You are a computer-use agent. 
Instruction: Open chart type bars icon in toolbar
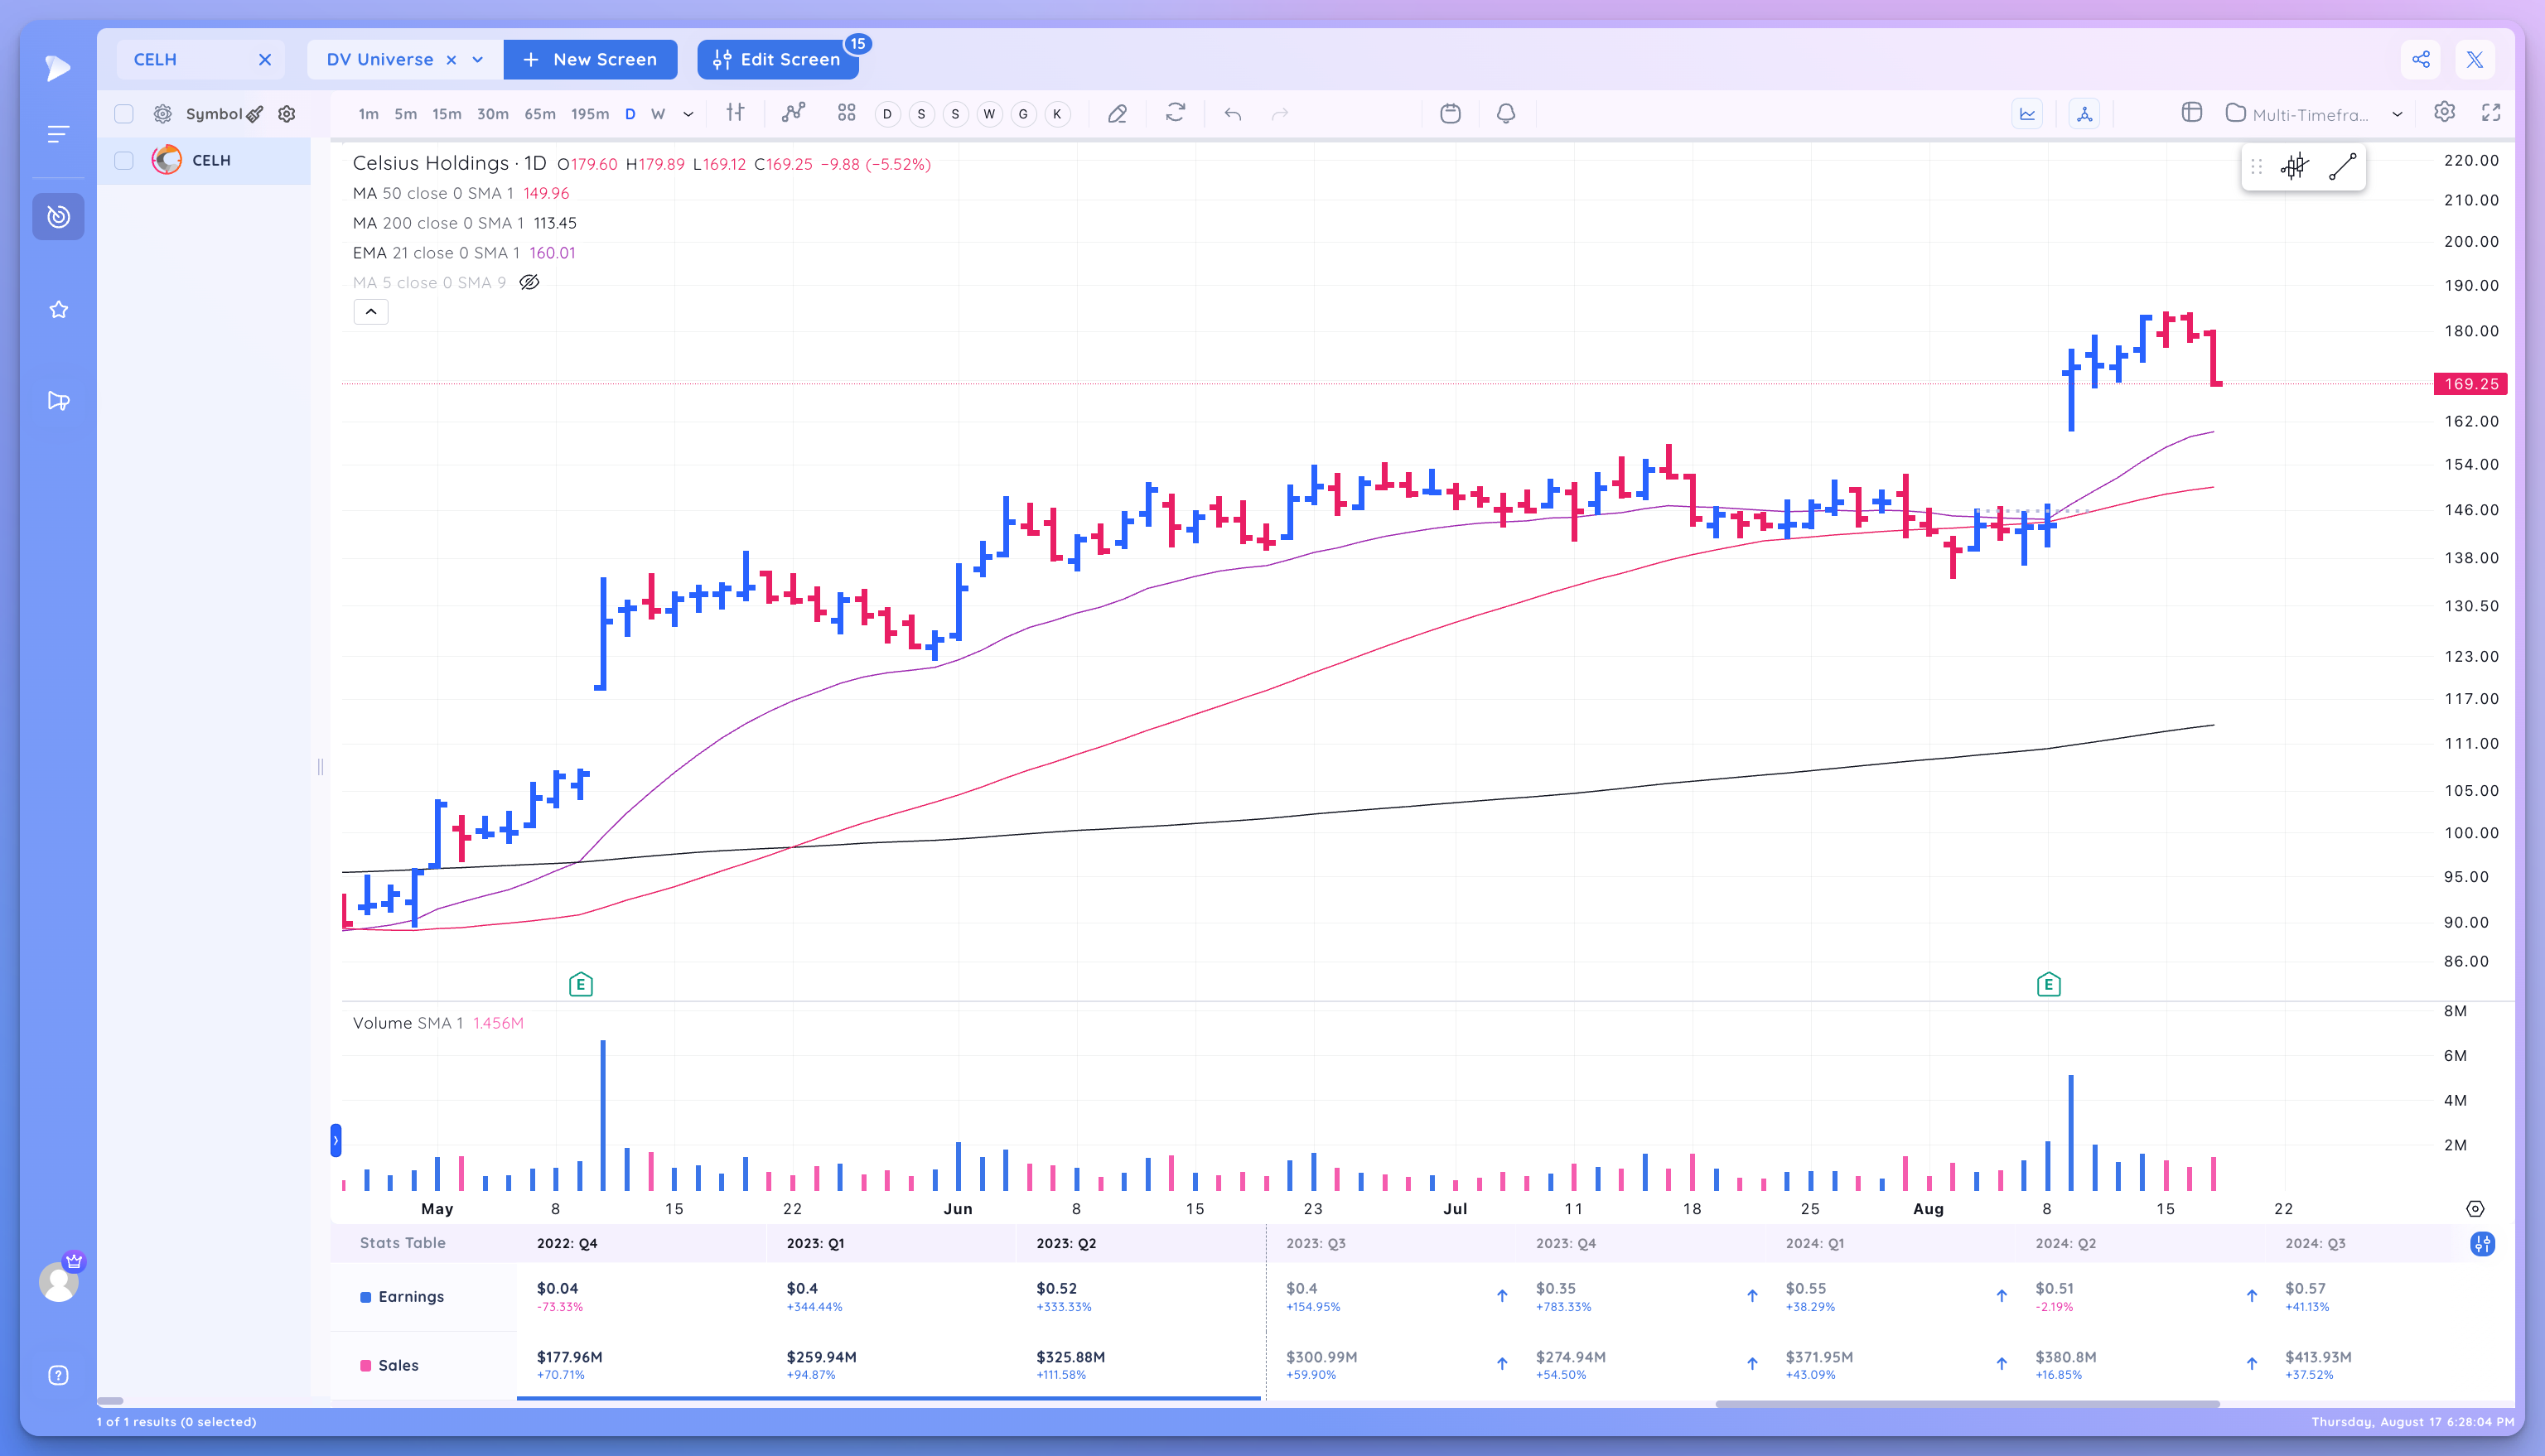click(x=735, y=113)
